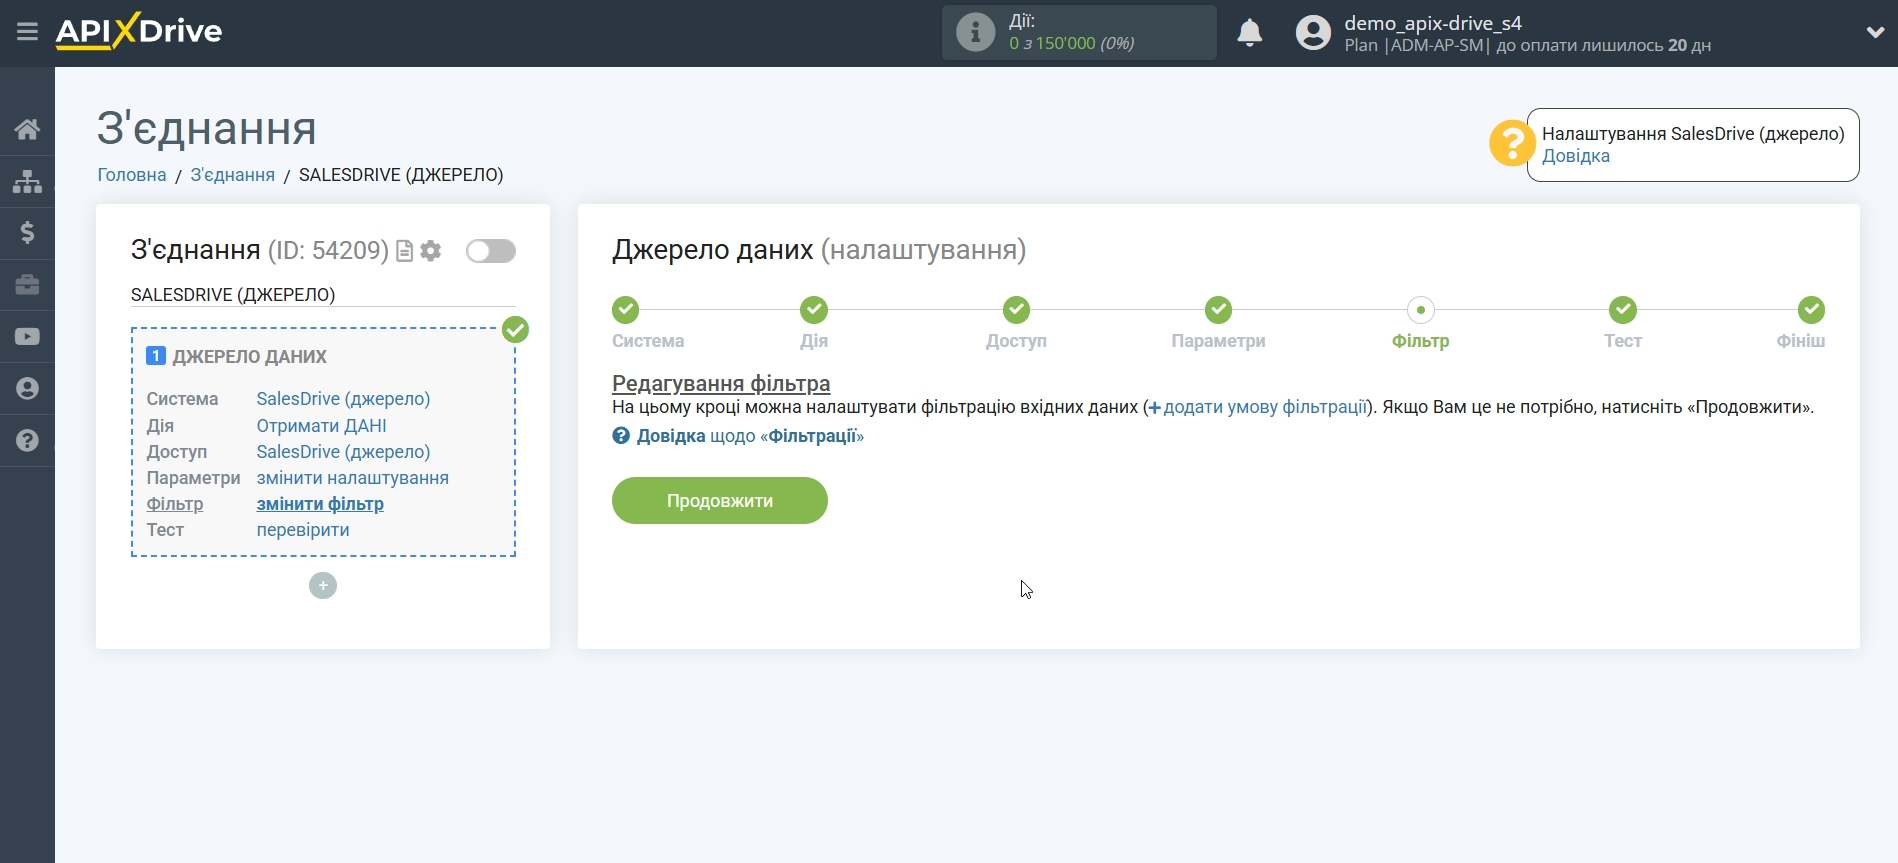Click the Фільтр label in source block
The width and height of the screenshot is (1898, 863).
[175, 504]
